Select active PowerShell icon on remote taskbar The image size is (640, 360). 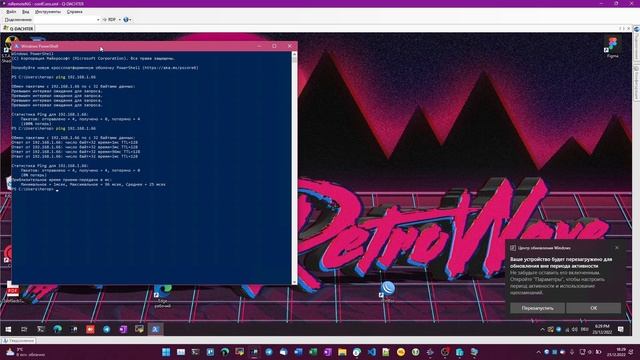click(156, 329)
